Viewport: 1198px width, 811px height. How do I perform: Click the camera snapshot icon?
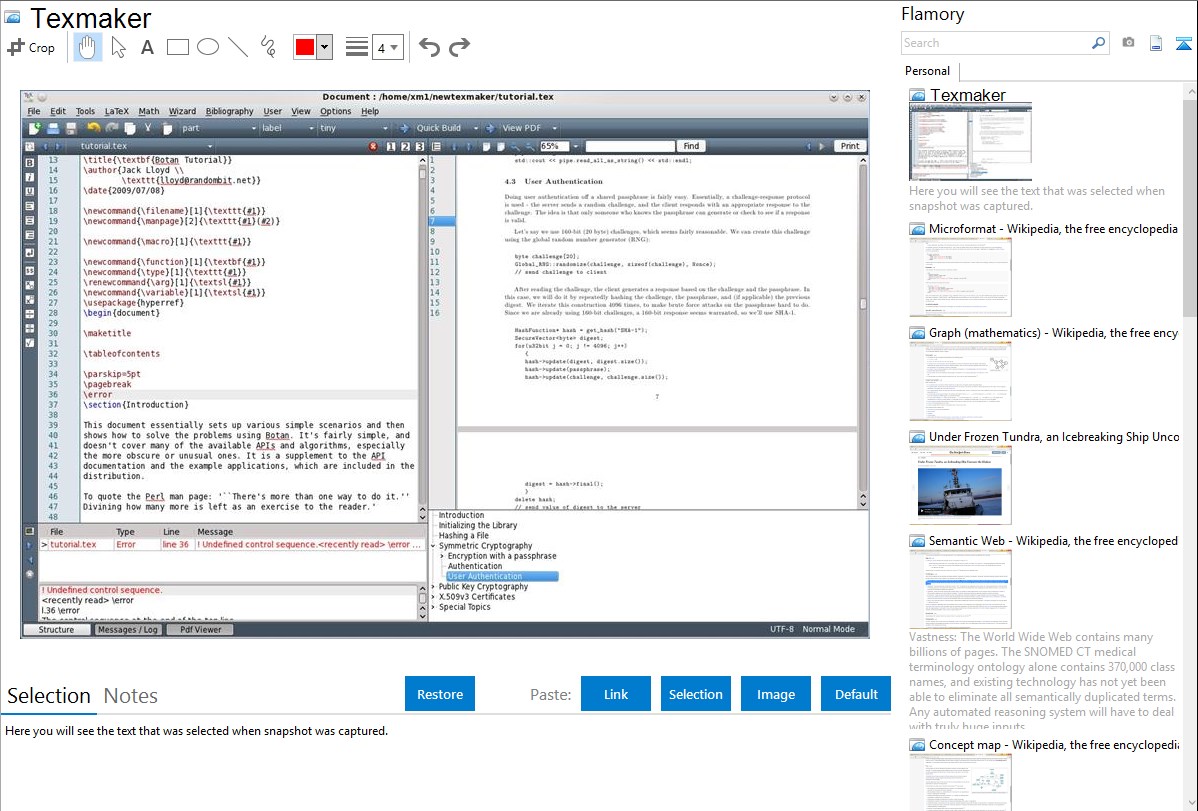point(1128,43)
